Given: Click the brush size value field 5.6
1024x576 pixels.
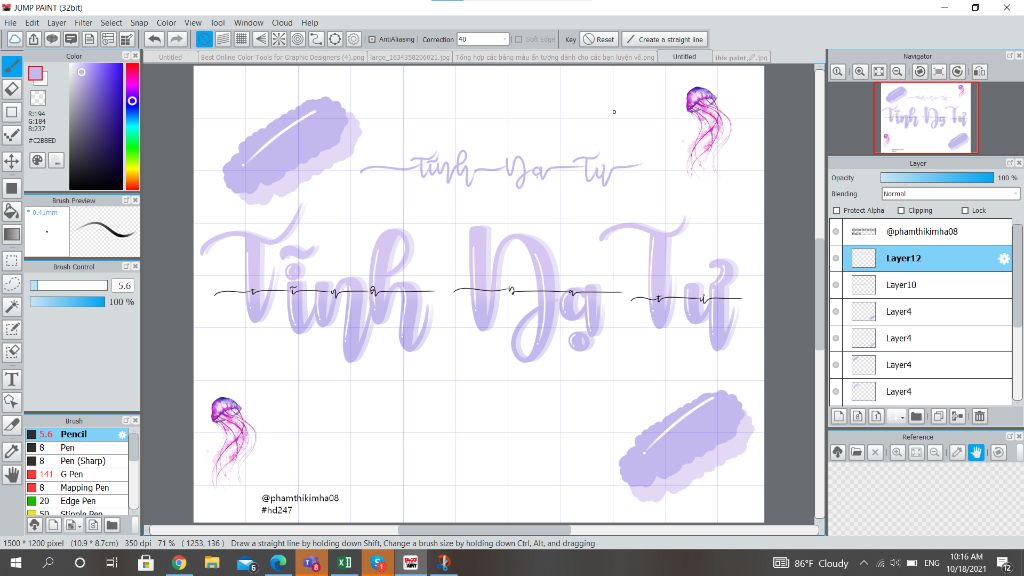Looking at the screenshot, I should (x=123, y=285).
